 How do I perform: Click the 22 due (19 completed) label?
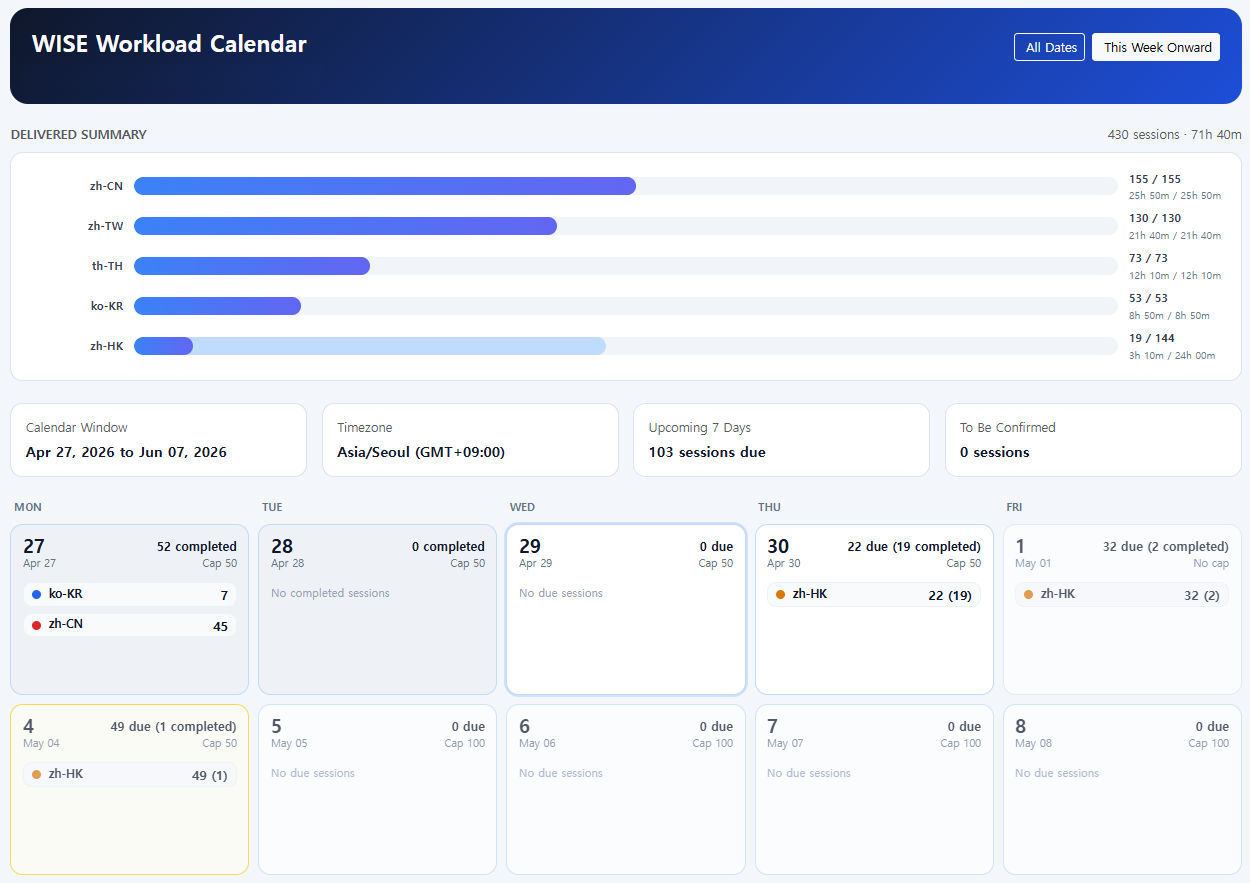pyautogui.click(x=914, y=547)
